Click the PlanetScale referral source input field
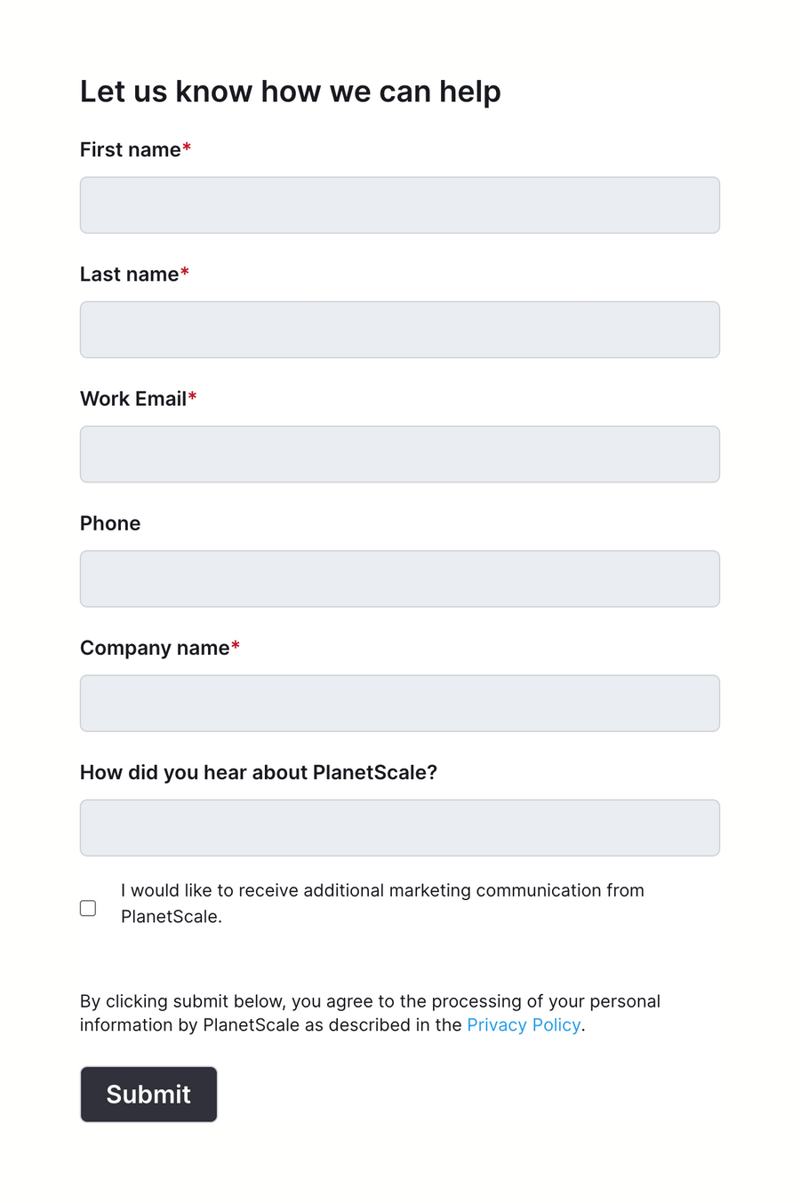 click(400, 827)
